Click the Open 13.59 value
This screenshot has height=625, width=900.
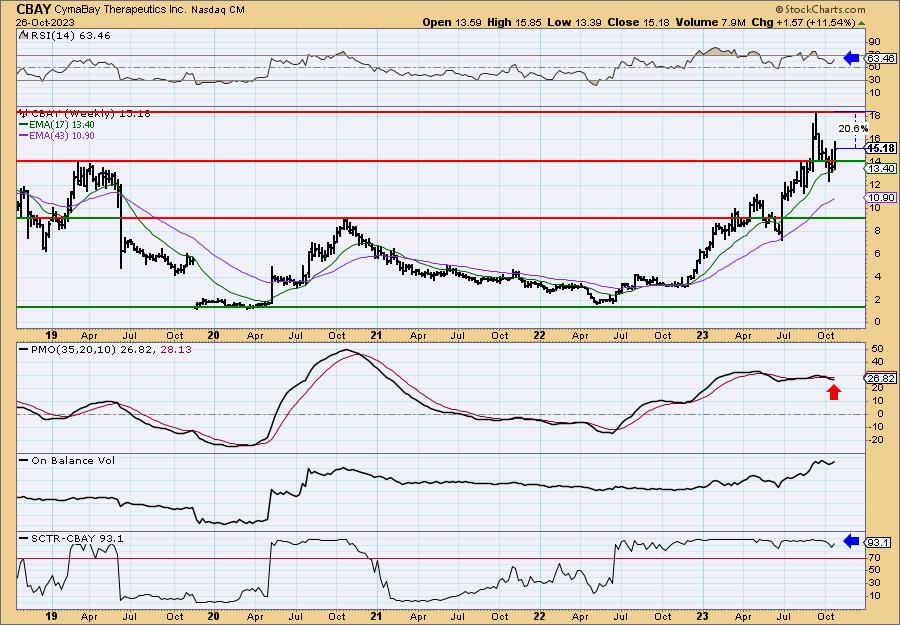click(452, 22)
